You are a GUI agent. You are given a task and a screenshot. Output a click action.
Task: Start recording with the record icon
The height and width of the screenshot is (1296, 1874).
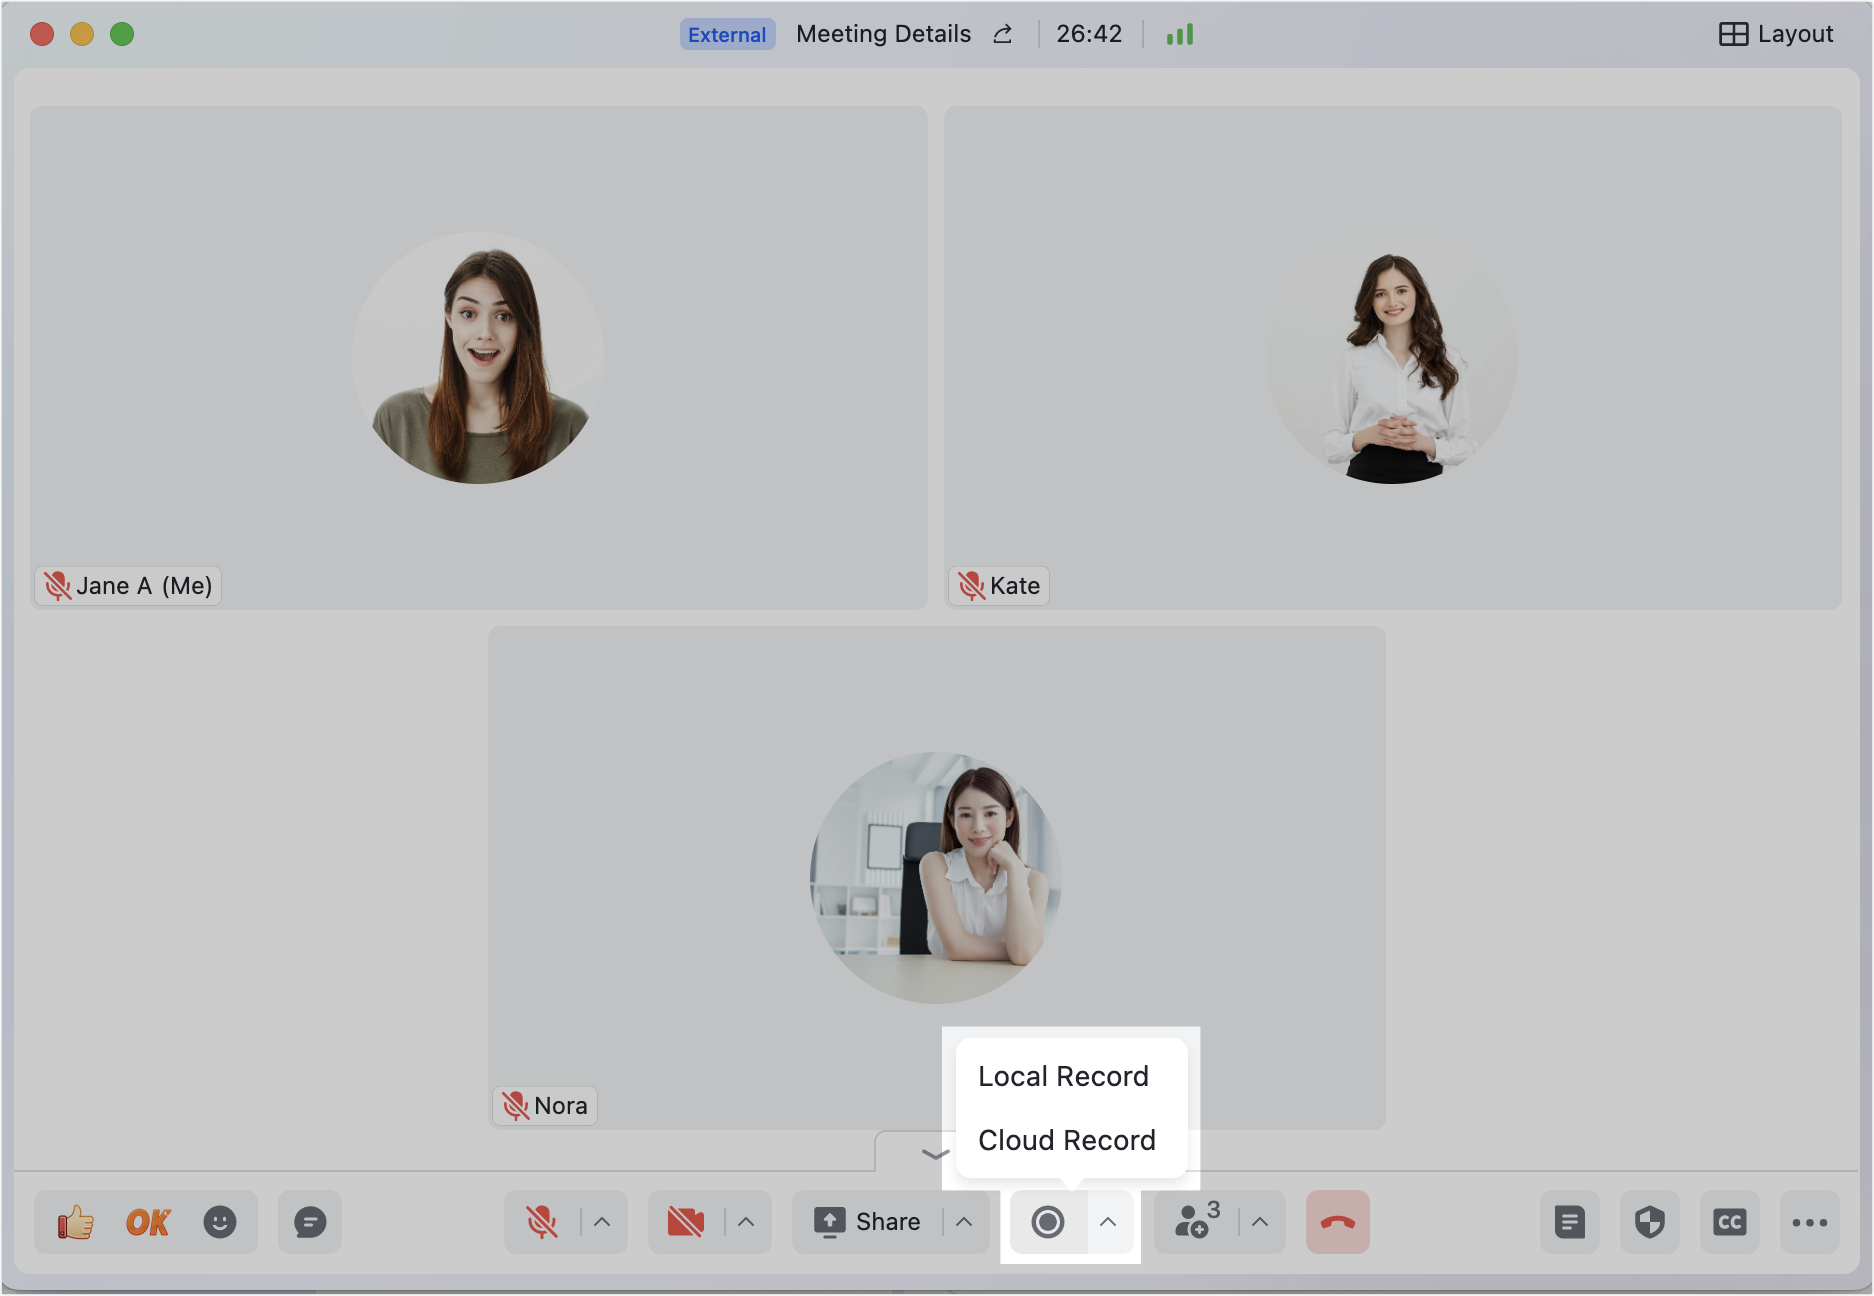1047,1221
